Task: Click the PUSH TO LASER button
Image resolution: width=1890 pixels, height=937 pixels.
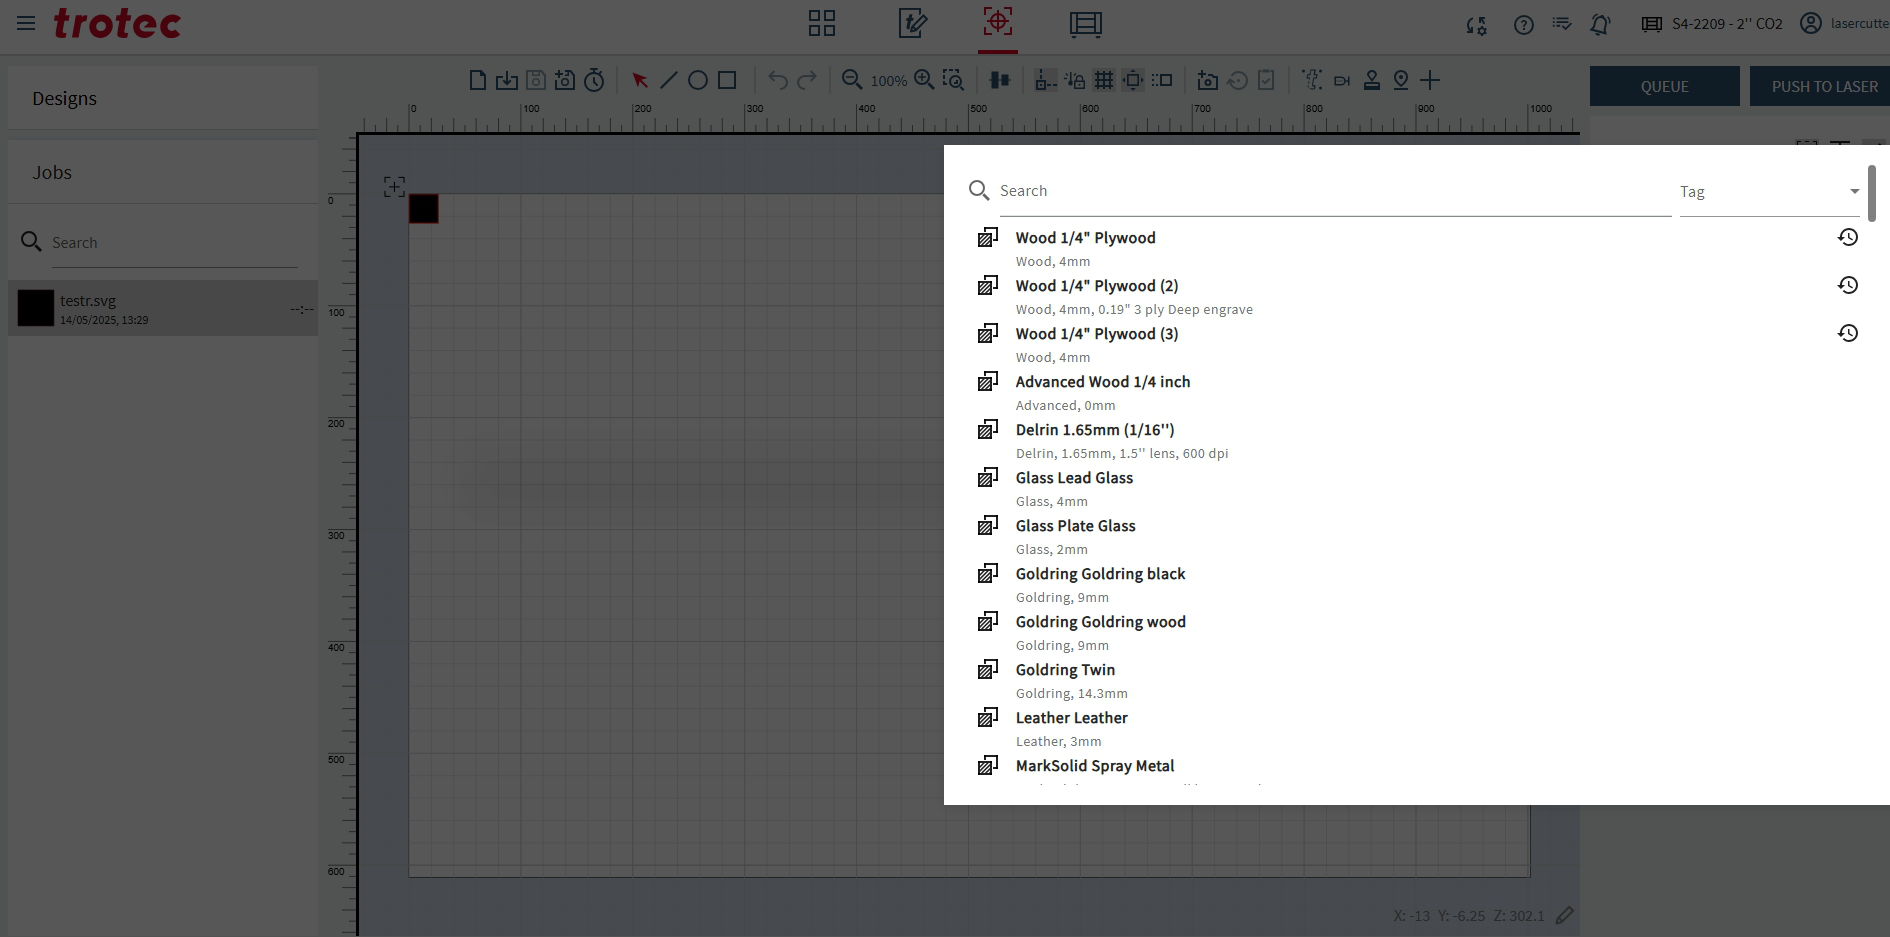Action: coord(1823,87)
